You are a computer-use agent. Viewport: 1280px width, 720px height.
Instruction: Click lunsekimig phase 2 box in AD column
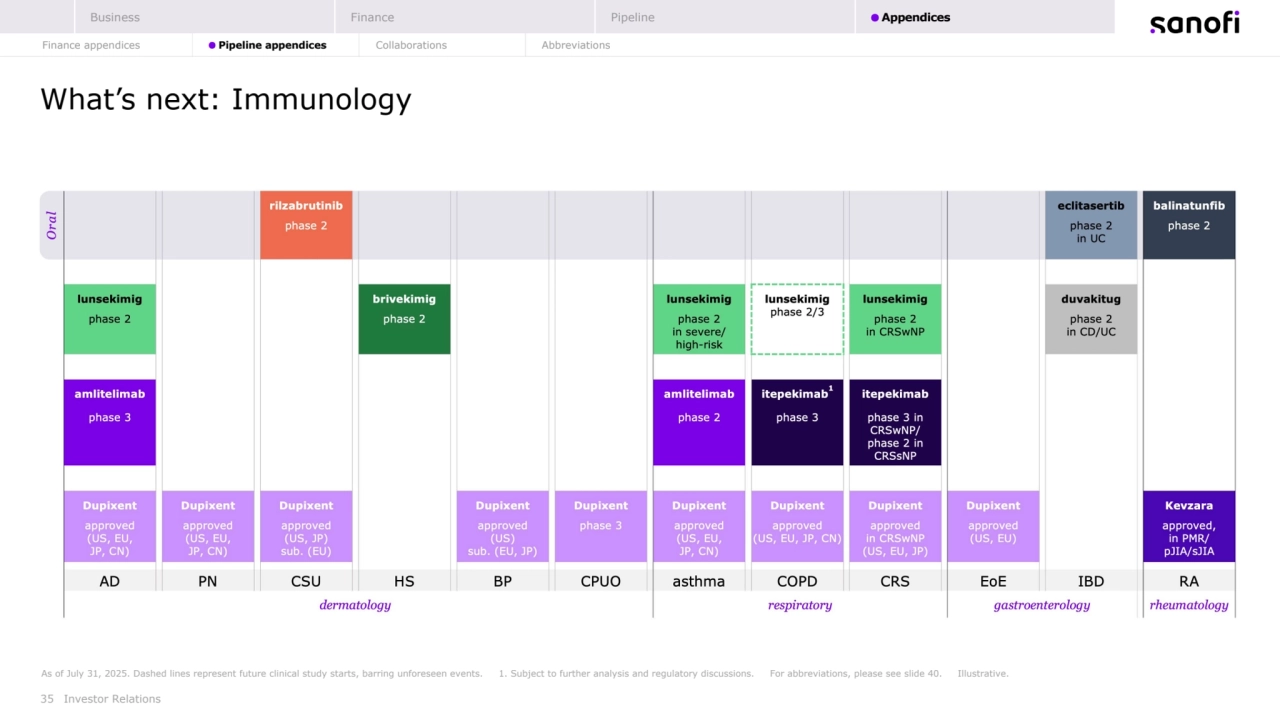pos(110,319)
